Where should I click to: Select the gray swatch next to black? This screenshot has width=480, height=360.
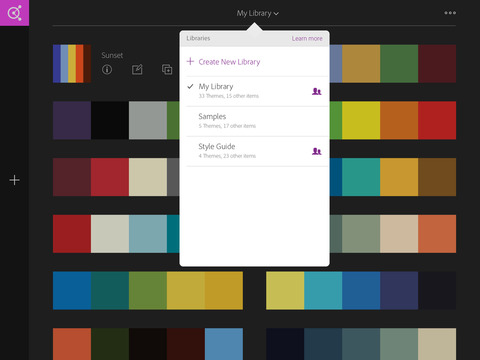point(148,120)
